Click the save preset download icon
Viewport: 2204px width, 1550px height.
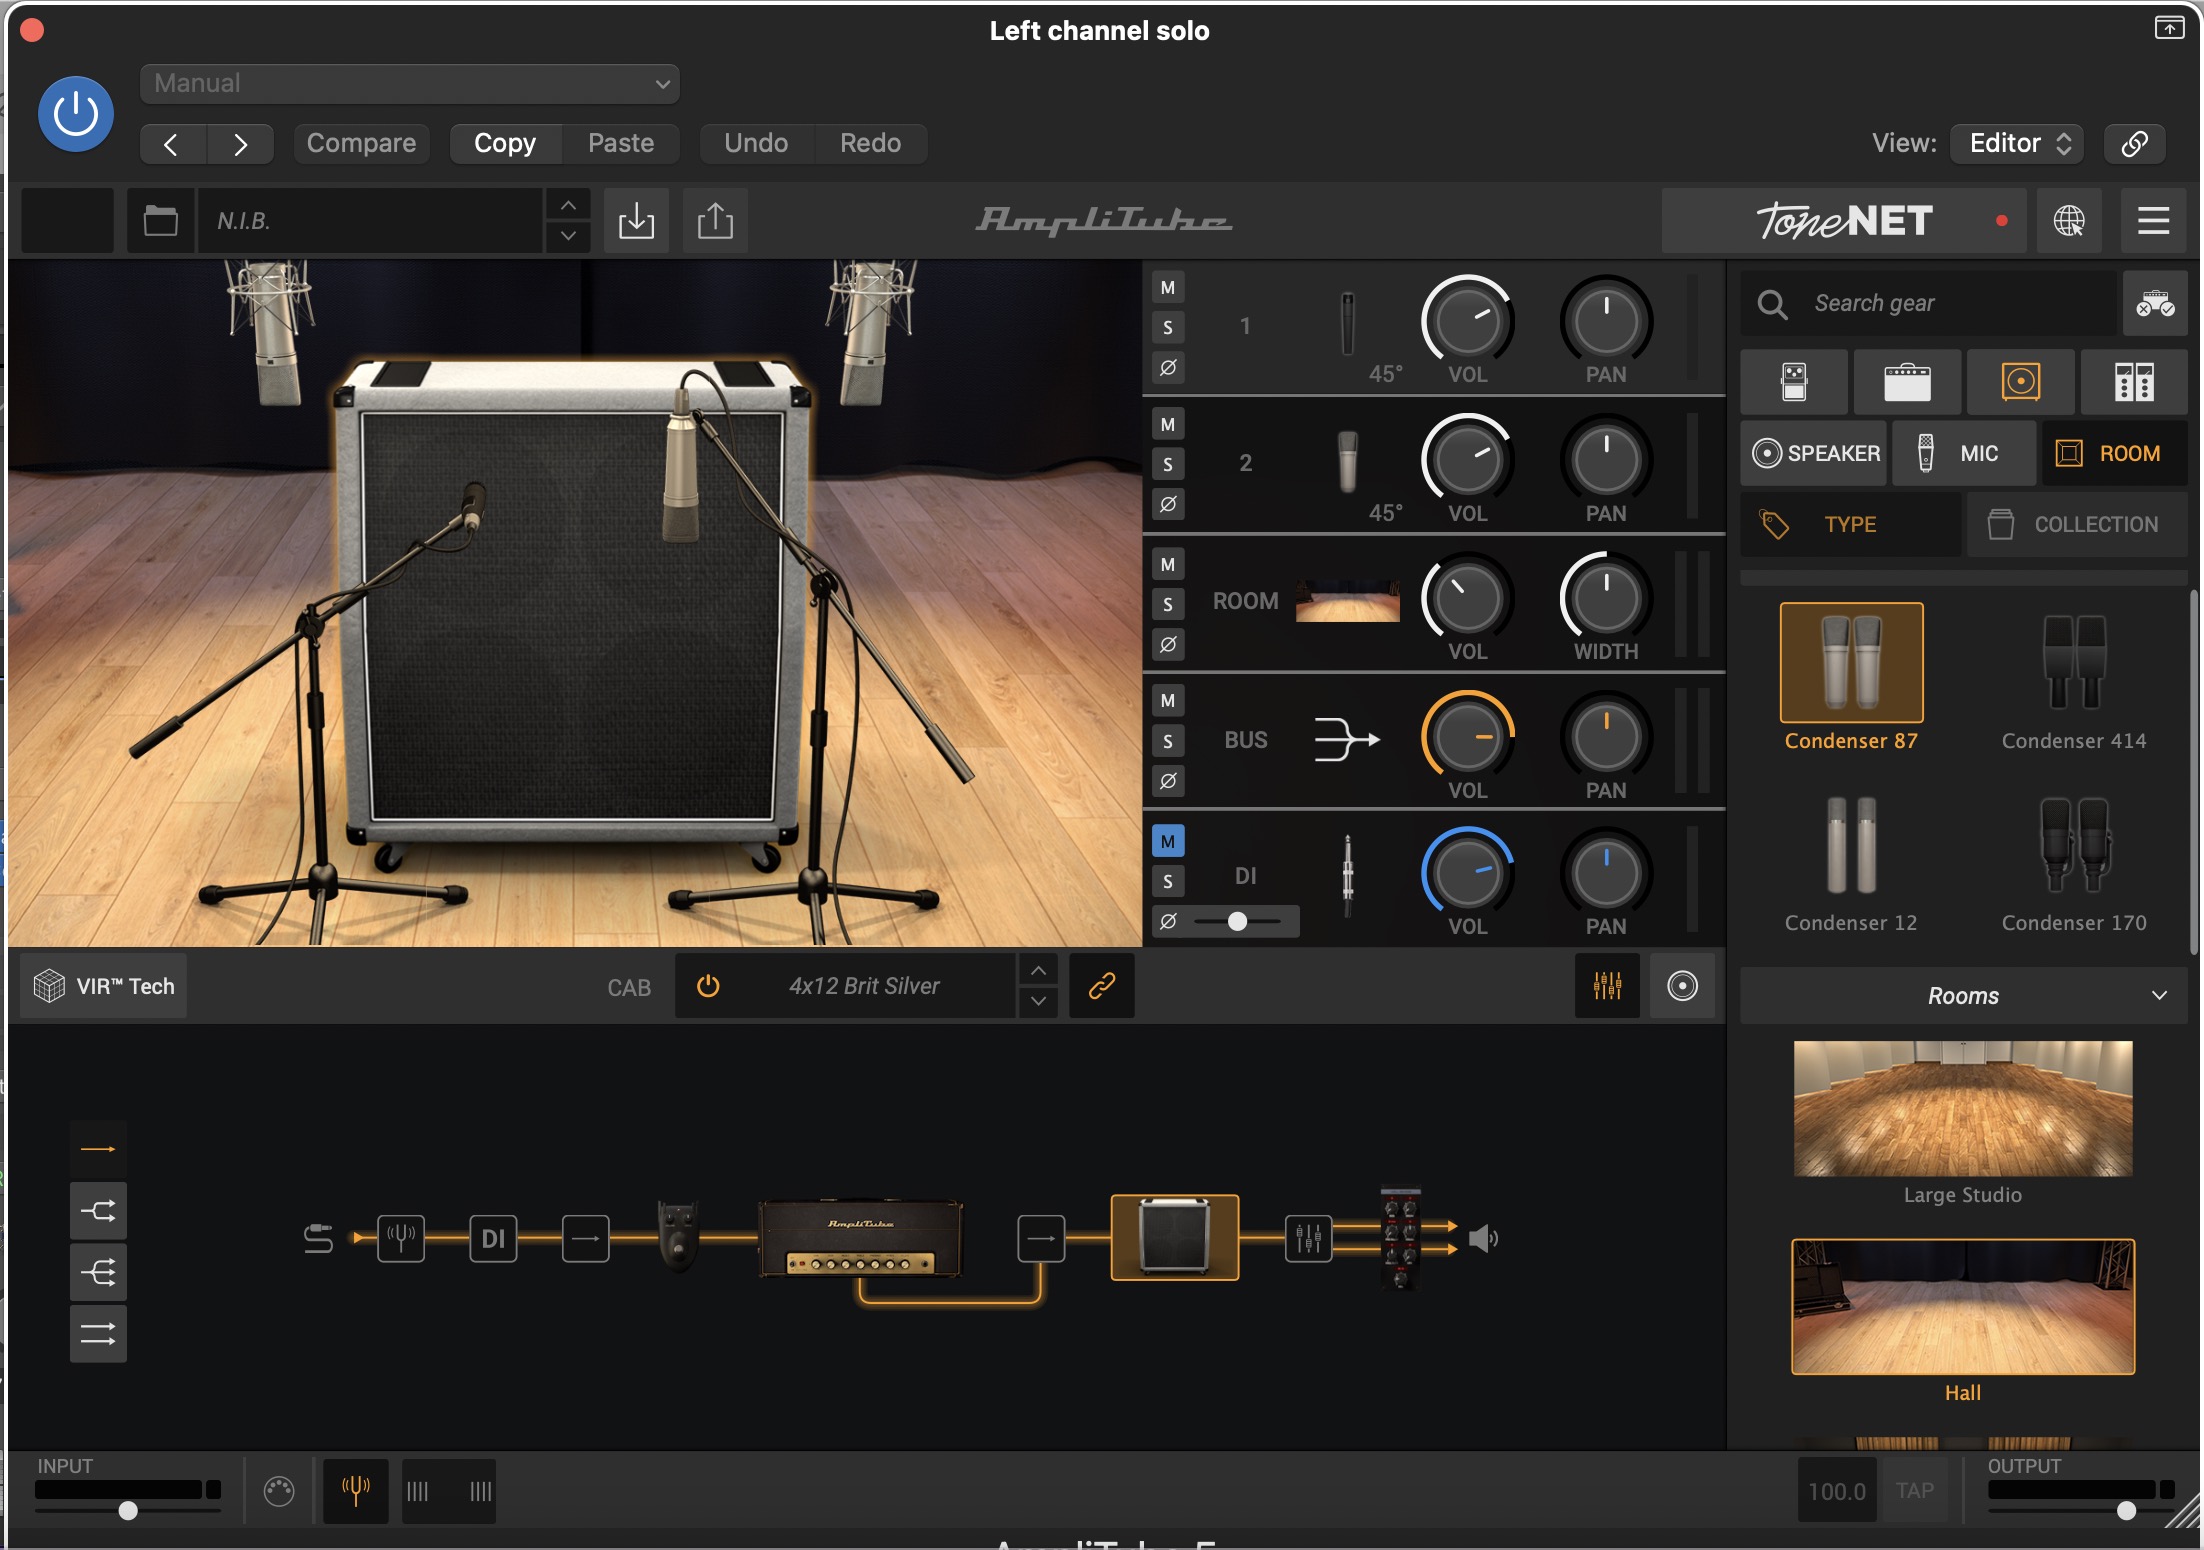coord(636,220)
